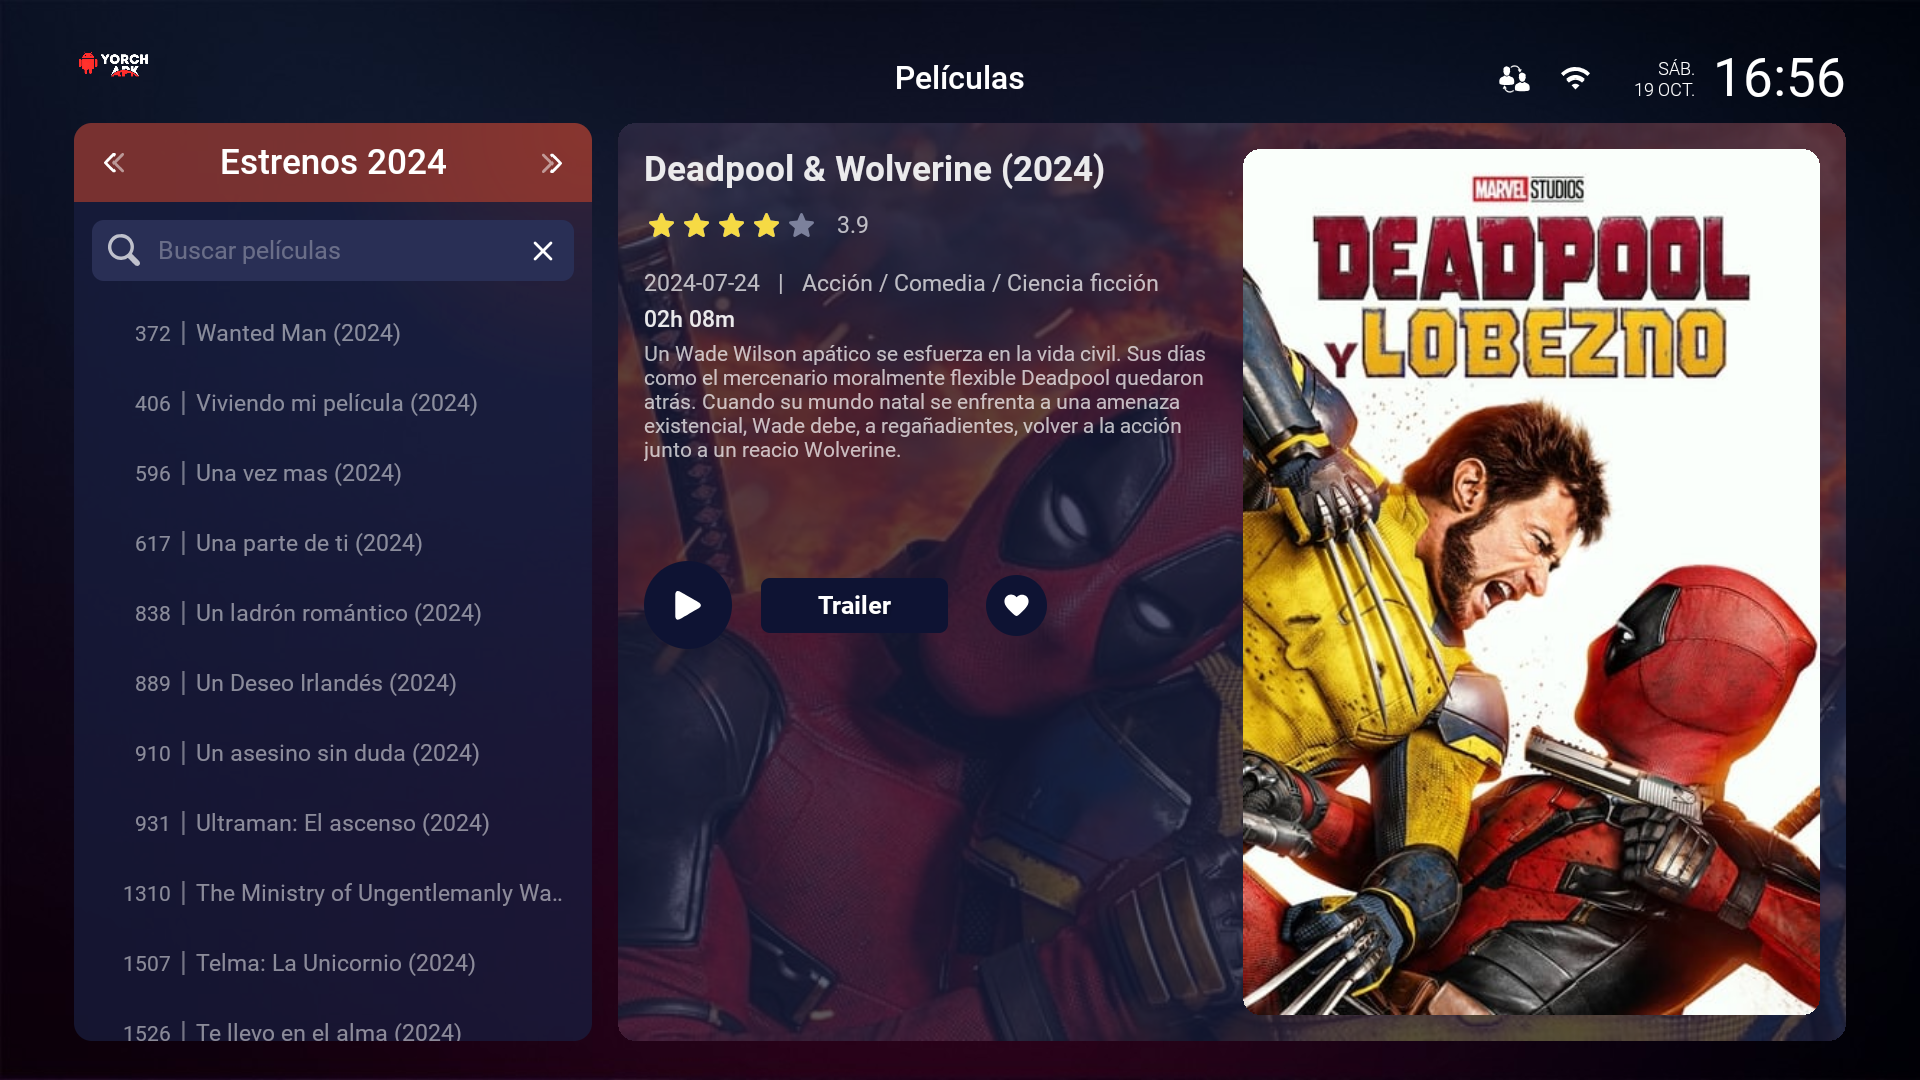This screenshot has height=1080, width=1920.
Task: Choose Ultraman: El ascenso (2024)
Action: pyautogui.click(x=342, y=823)
